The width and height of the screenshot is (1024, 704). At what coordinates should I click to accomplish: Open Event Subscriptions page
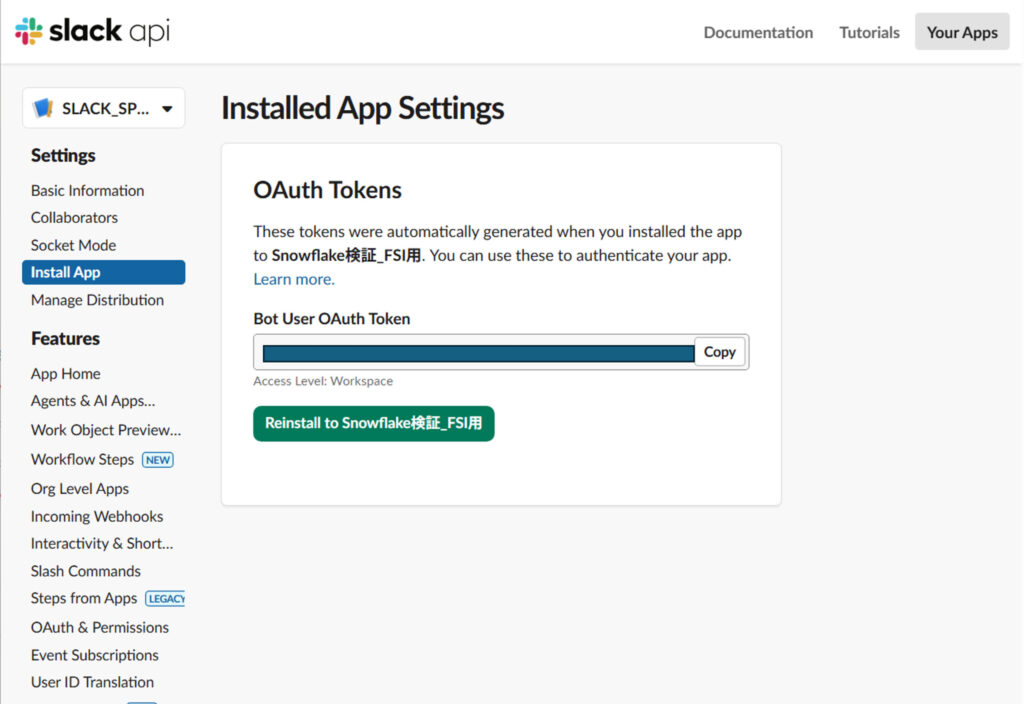pos(95,655)
